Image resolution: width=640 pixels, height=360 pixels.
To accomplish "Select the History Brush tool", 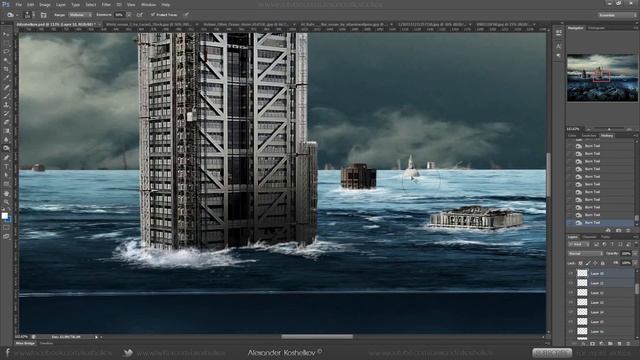I will (x=6, y=113).
